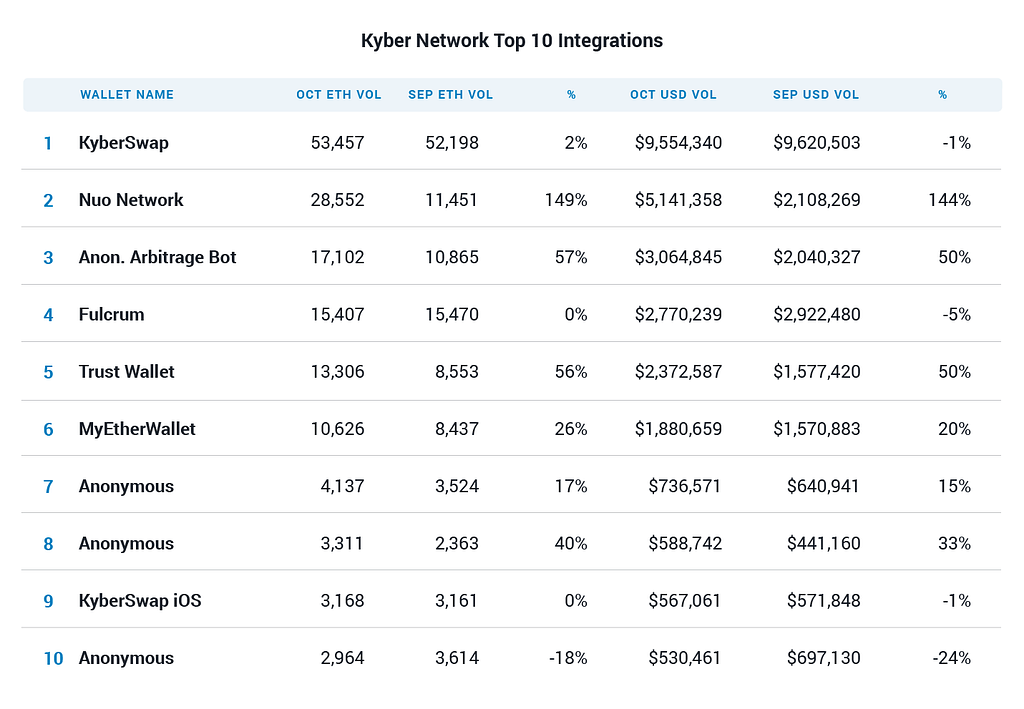
Task: Open the KyberSwap wallet row
Action: pyautogui.click(x=511, y=142)
